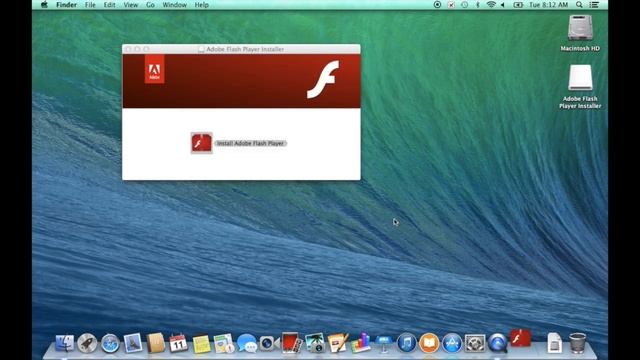Open the document stack in Dock
Screen dimensions: 640x360
tap(554, 343)
